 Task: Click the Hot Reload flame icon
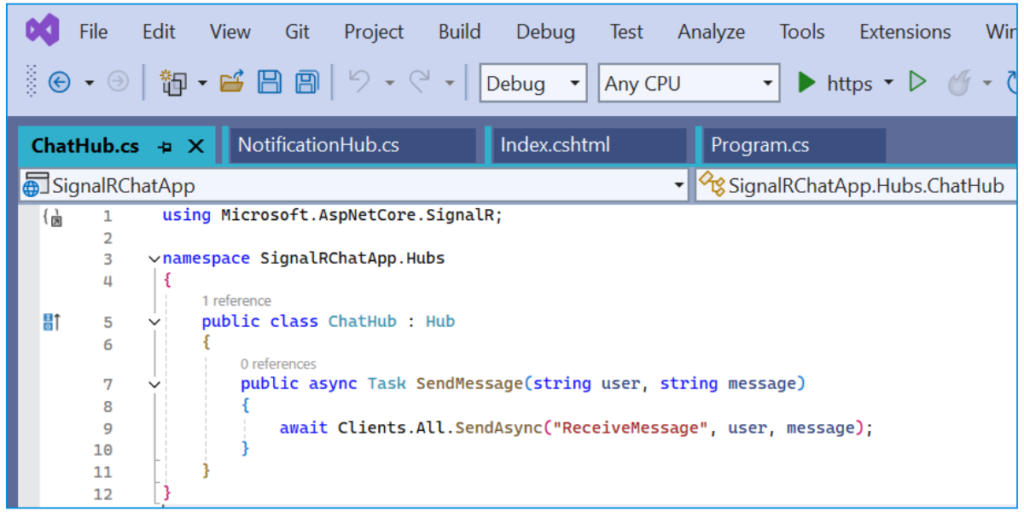pyautogui.click(x=958, y=84)
